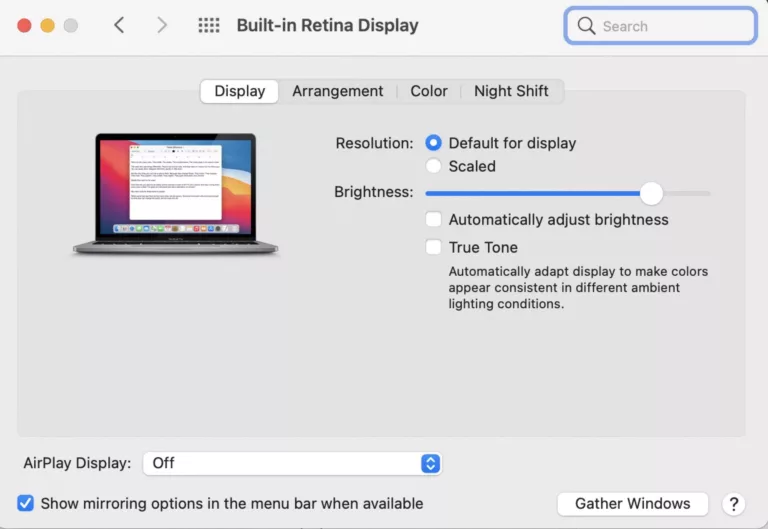Open the Night Shift tab
The image size is (768, 529).
tap(511, 91)
